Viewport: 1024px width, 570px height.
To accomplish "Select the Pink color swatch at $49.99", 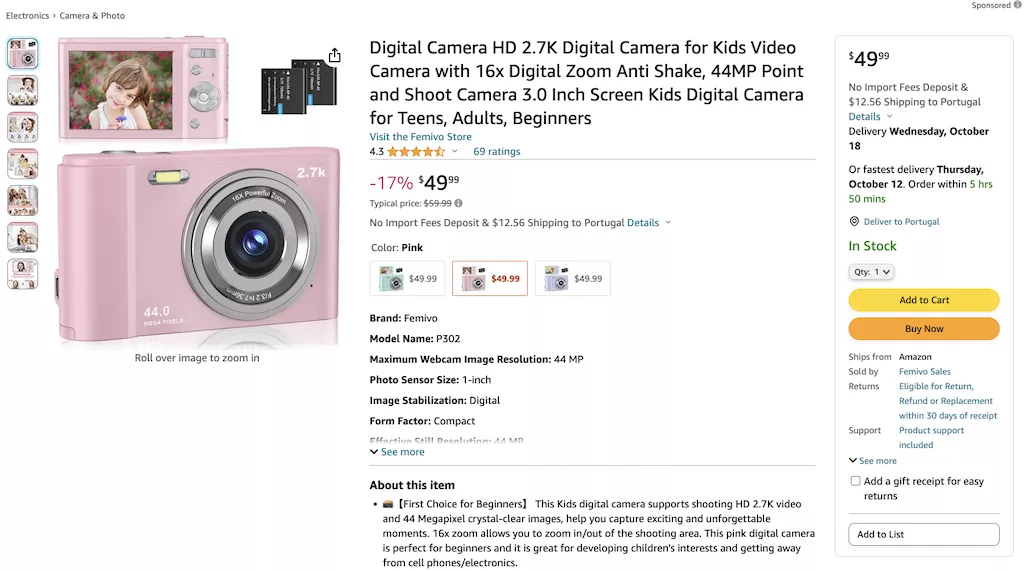I will coord(490,279).
